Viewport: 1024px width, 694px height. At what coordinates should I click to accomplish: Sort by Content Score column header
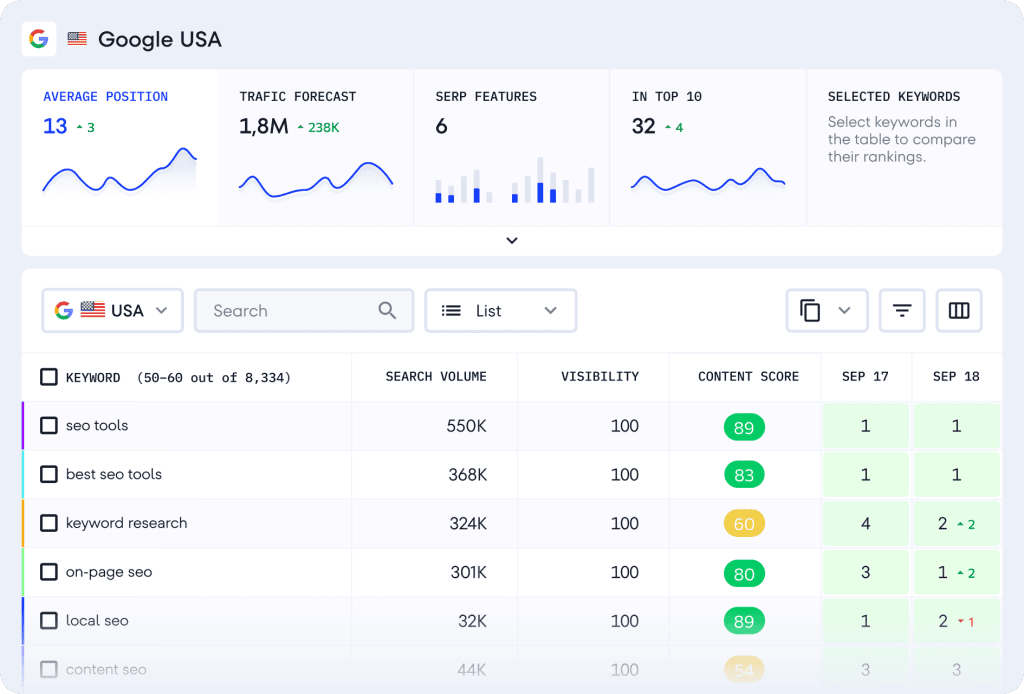748,377
